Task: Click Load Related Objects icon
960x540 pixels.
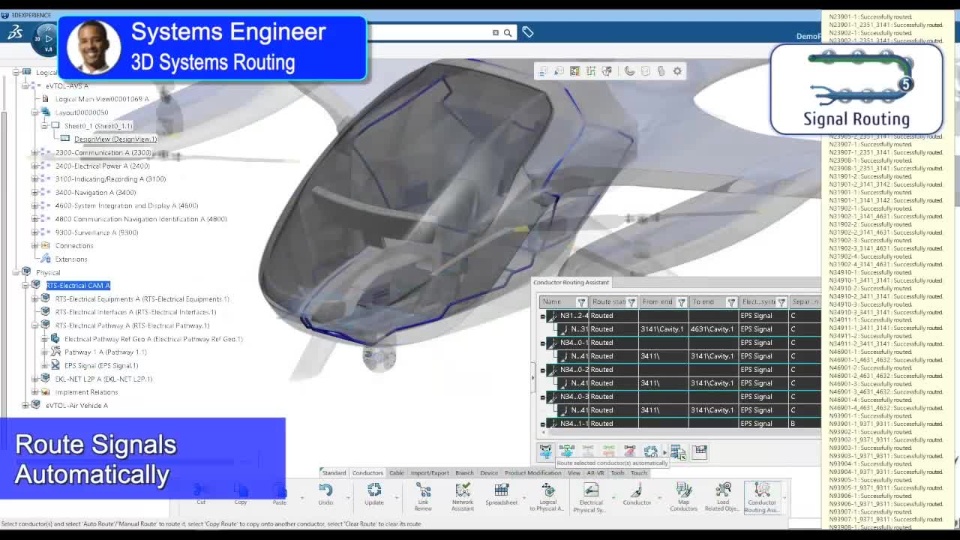Action: (723, 490)
